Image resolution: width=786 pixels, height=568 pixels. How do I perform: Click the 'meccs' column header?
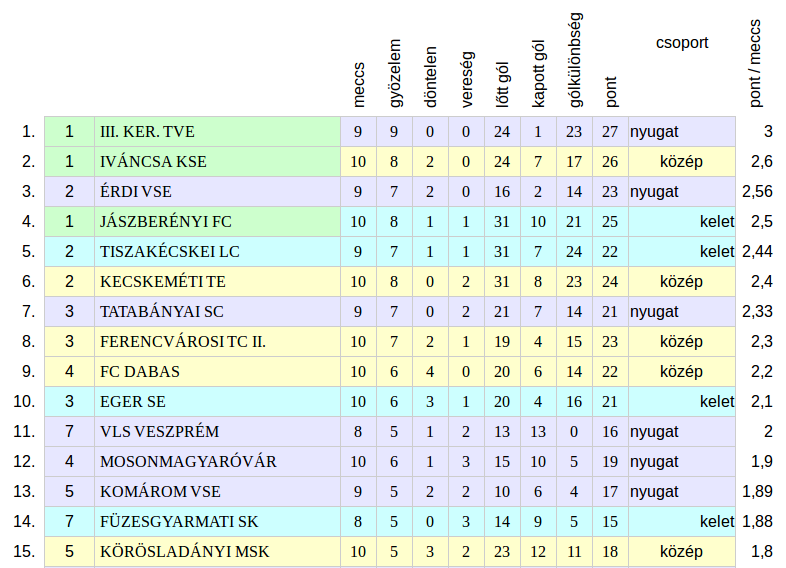[358, 85]
